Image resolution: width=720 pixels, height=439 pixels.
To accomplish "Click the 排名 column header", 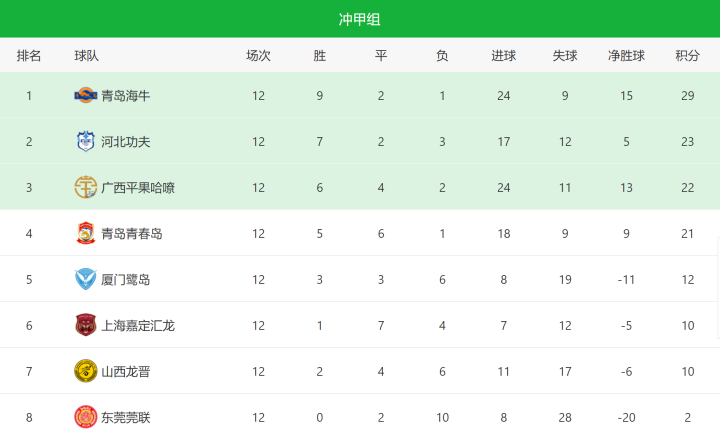I will pyautogui.click(x=29, y=56).
